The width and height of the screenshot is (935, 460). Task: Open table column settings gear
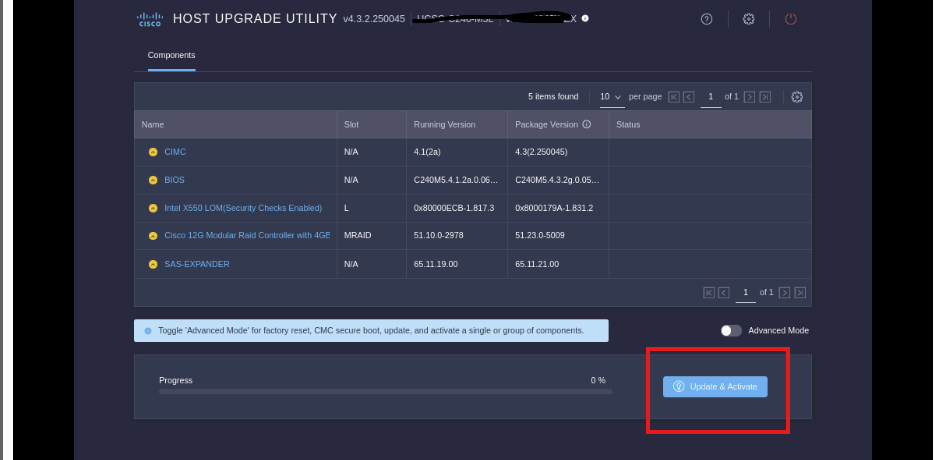(x=797, y=97)
